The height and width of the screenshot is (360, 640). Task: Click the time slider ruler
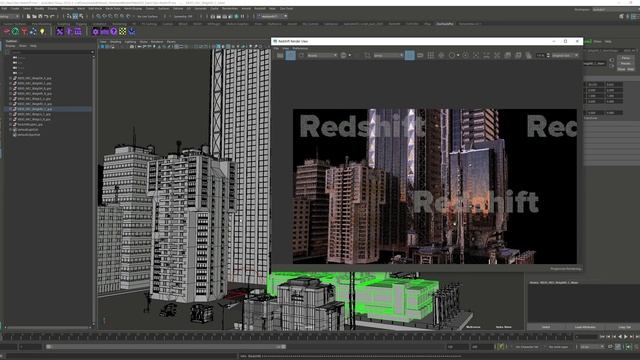(x=287, y=337)
